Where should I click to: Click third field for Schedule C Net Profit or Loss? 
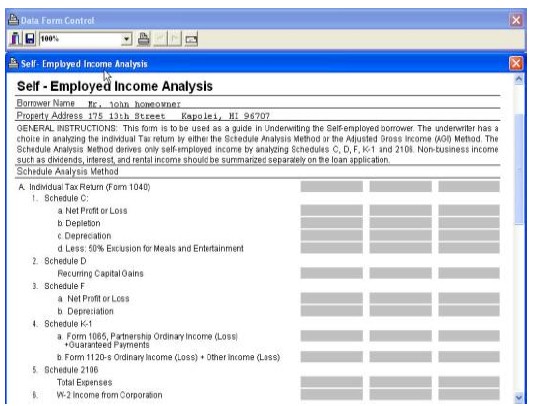pyautogui.click(x=469, y=210)
